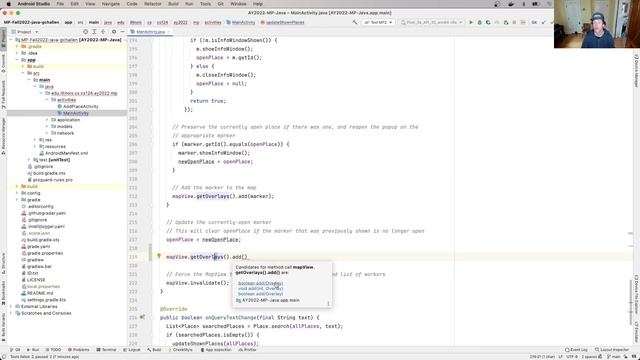The image size is (640, 360).
Task: Collapse the app module folder
Action: [17, 60]
